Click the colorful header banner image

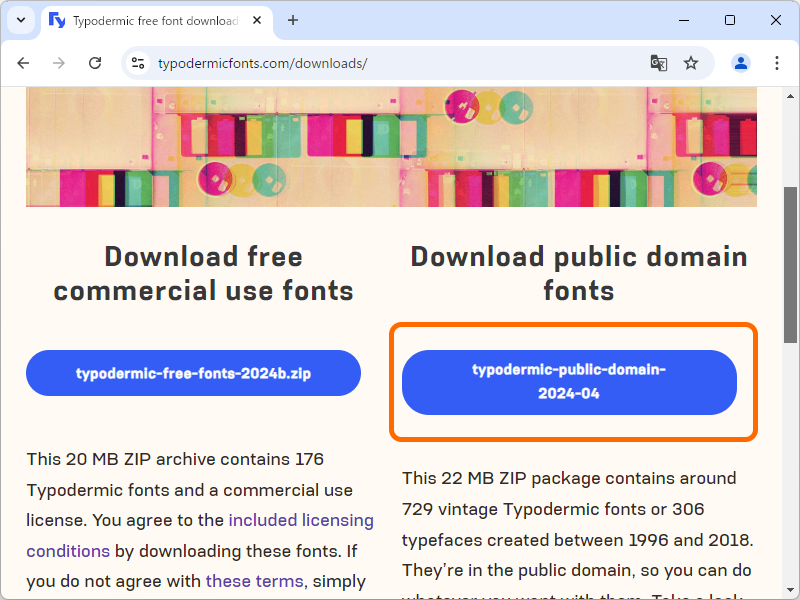390,146
